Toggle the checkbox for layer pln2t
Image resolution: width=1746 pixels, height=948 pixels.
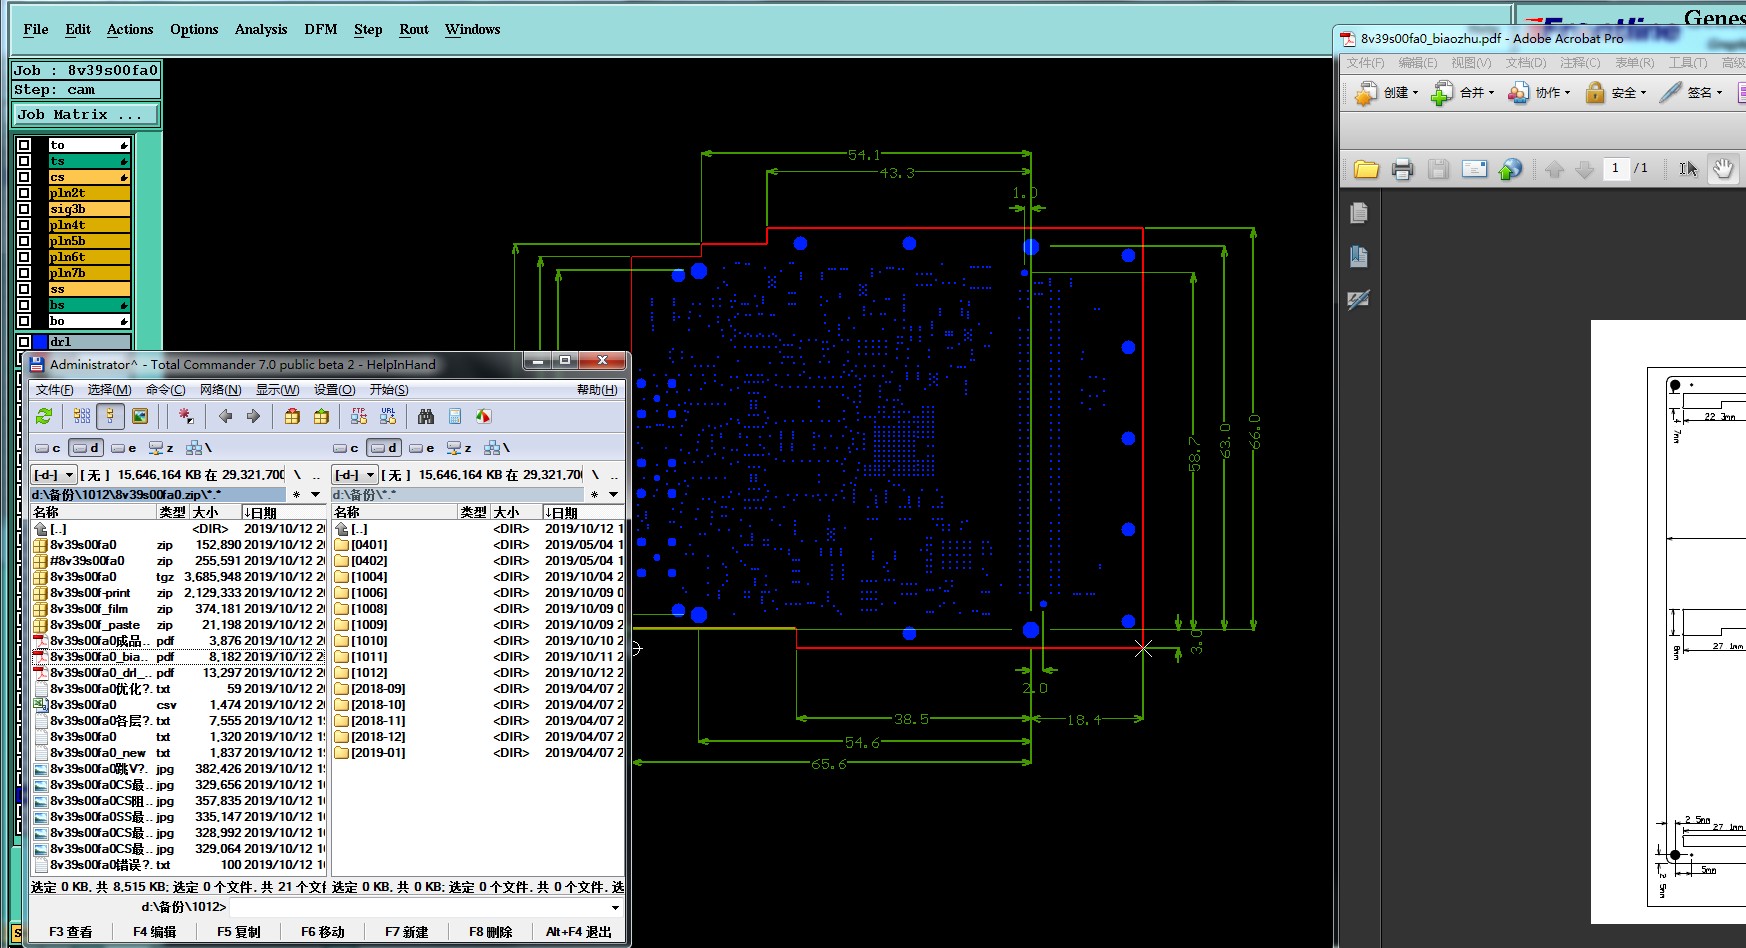(25, 193)
